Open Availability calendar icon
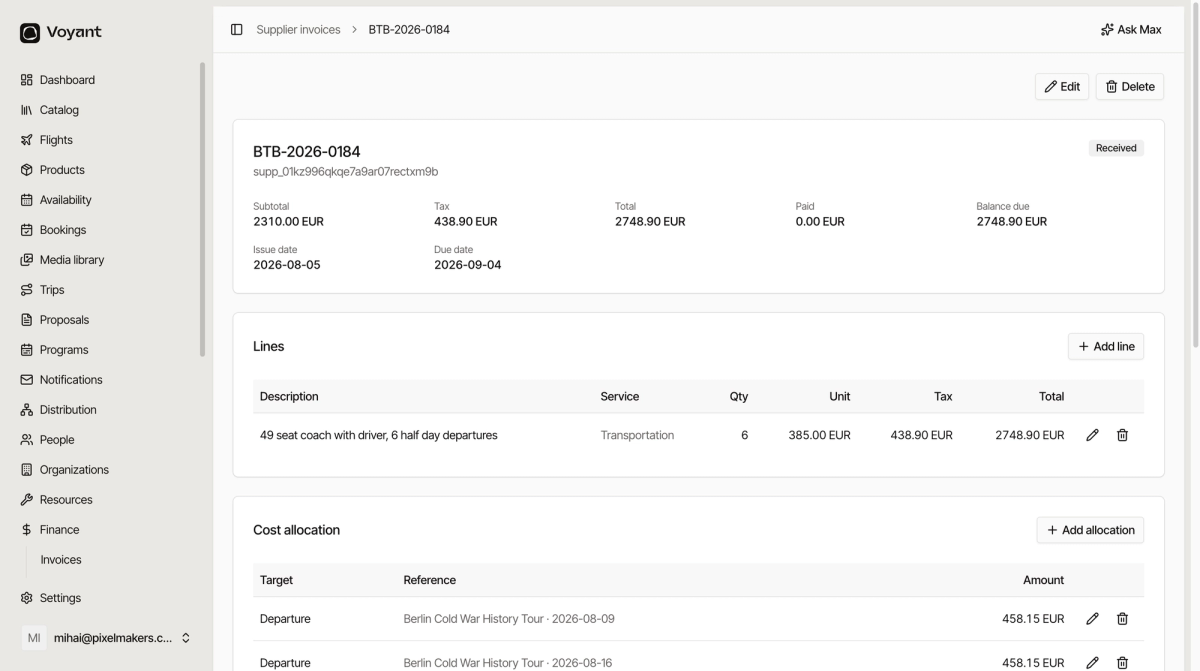 pos(27,200)
